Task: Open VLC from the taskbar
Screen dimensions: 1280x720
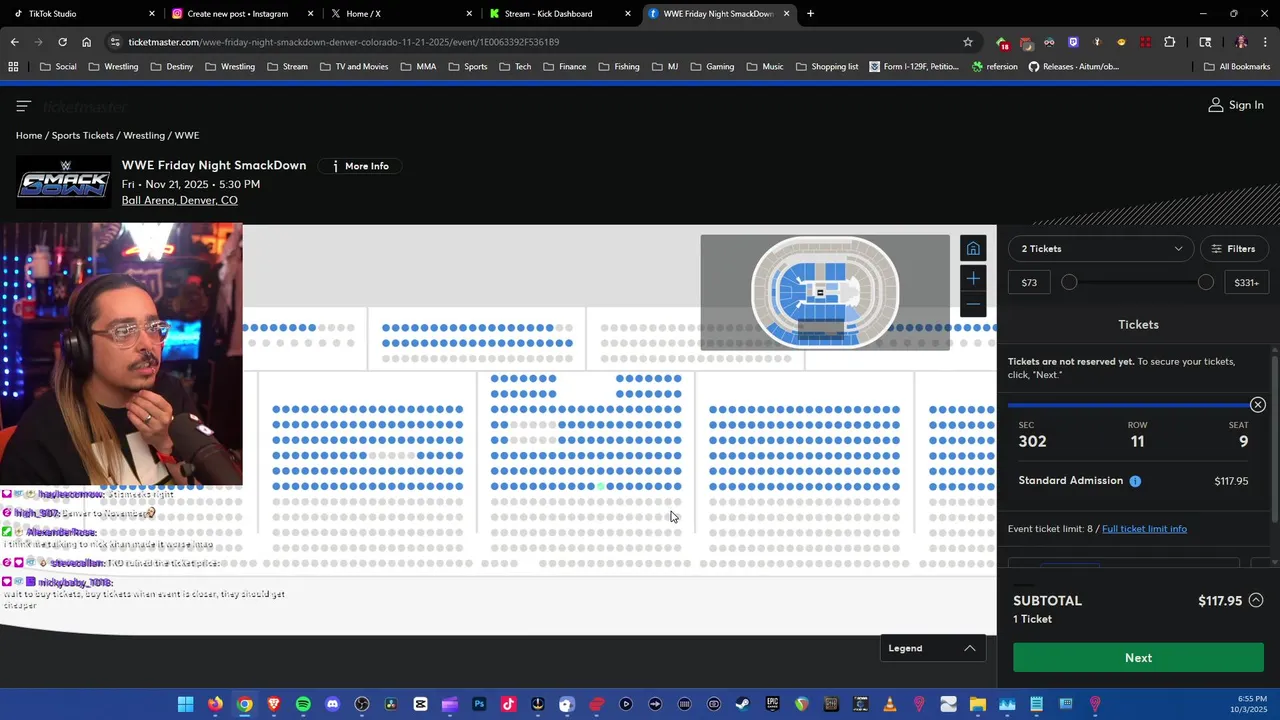Action: point(890,704)
